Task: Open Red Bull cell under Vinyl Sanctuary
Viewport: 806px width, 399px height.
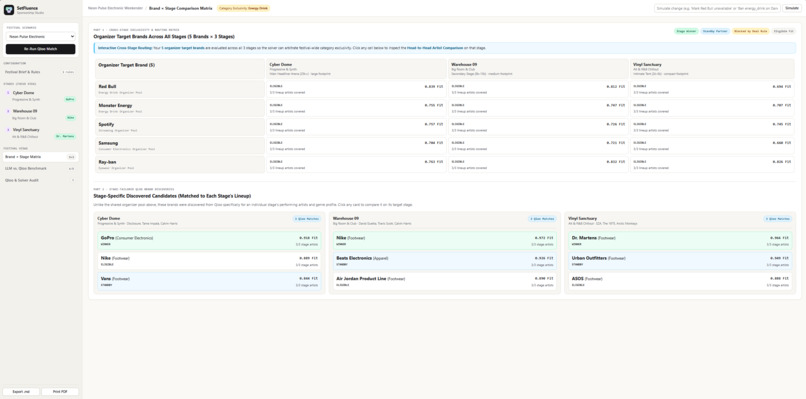Action: coord(712,89)
